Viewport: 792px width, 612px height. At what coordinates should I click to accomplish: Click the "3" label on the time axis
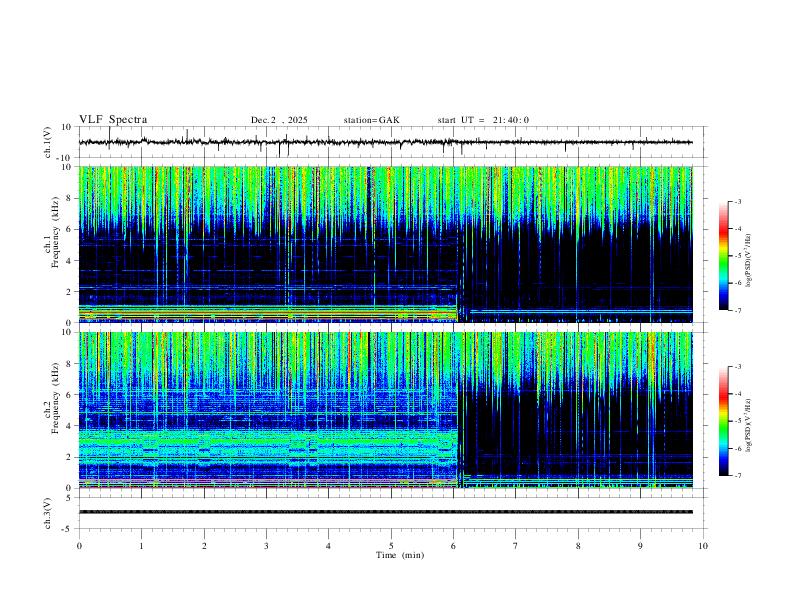tap(266, 546)
